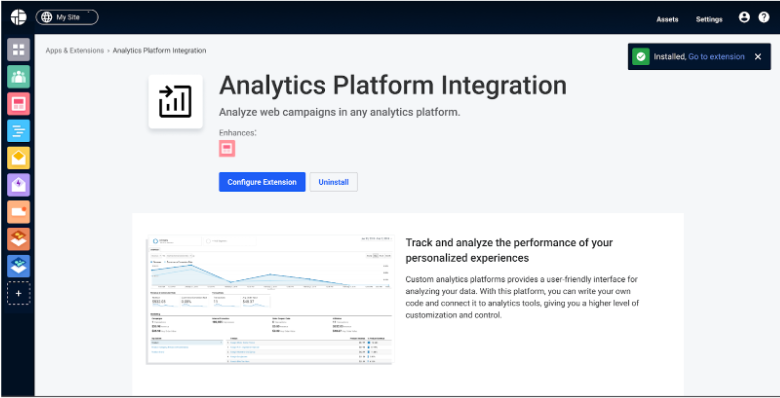Follow the Go to extension link
Viewport: 780px width, 398px height.
(716, 57)
